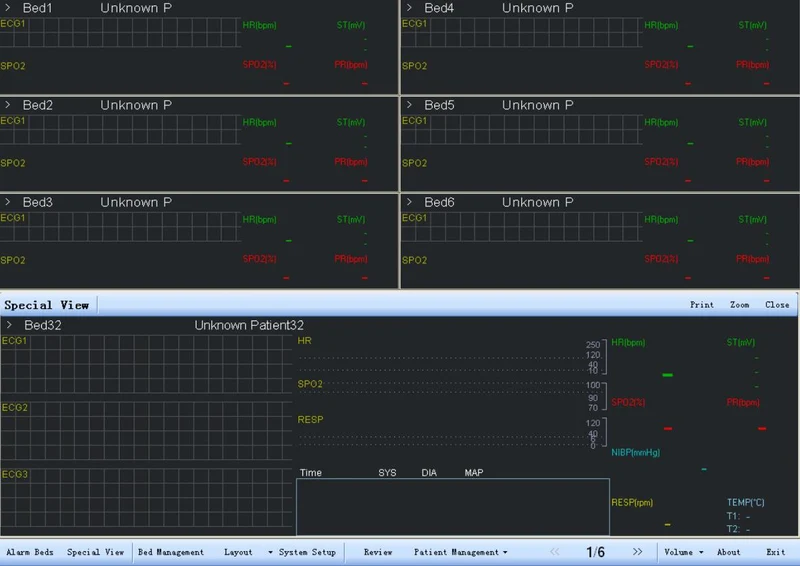The height and width of the screenshot is (566, 800).
Task: Click the Bed2 chevron arrow
Action: pos(8,105)
